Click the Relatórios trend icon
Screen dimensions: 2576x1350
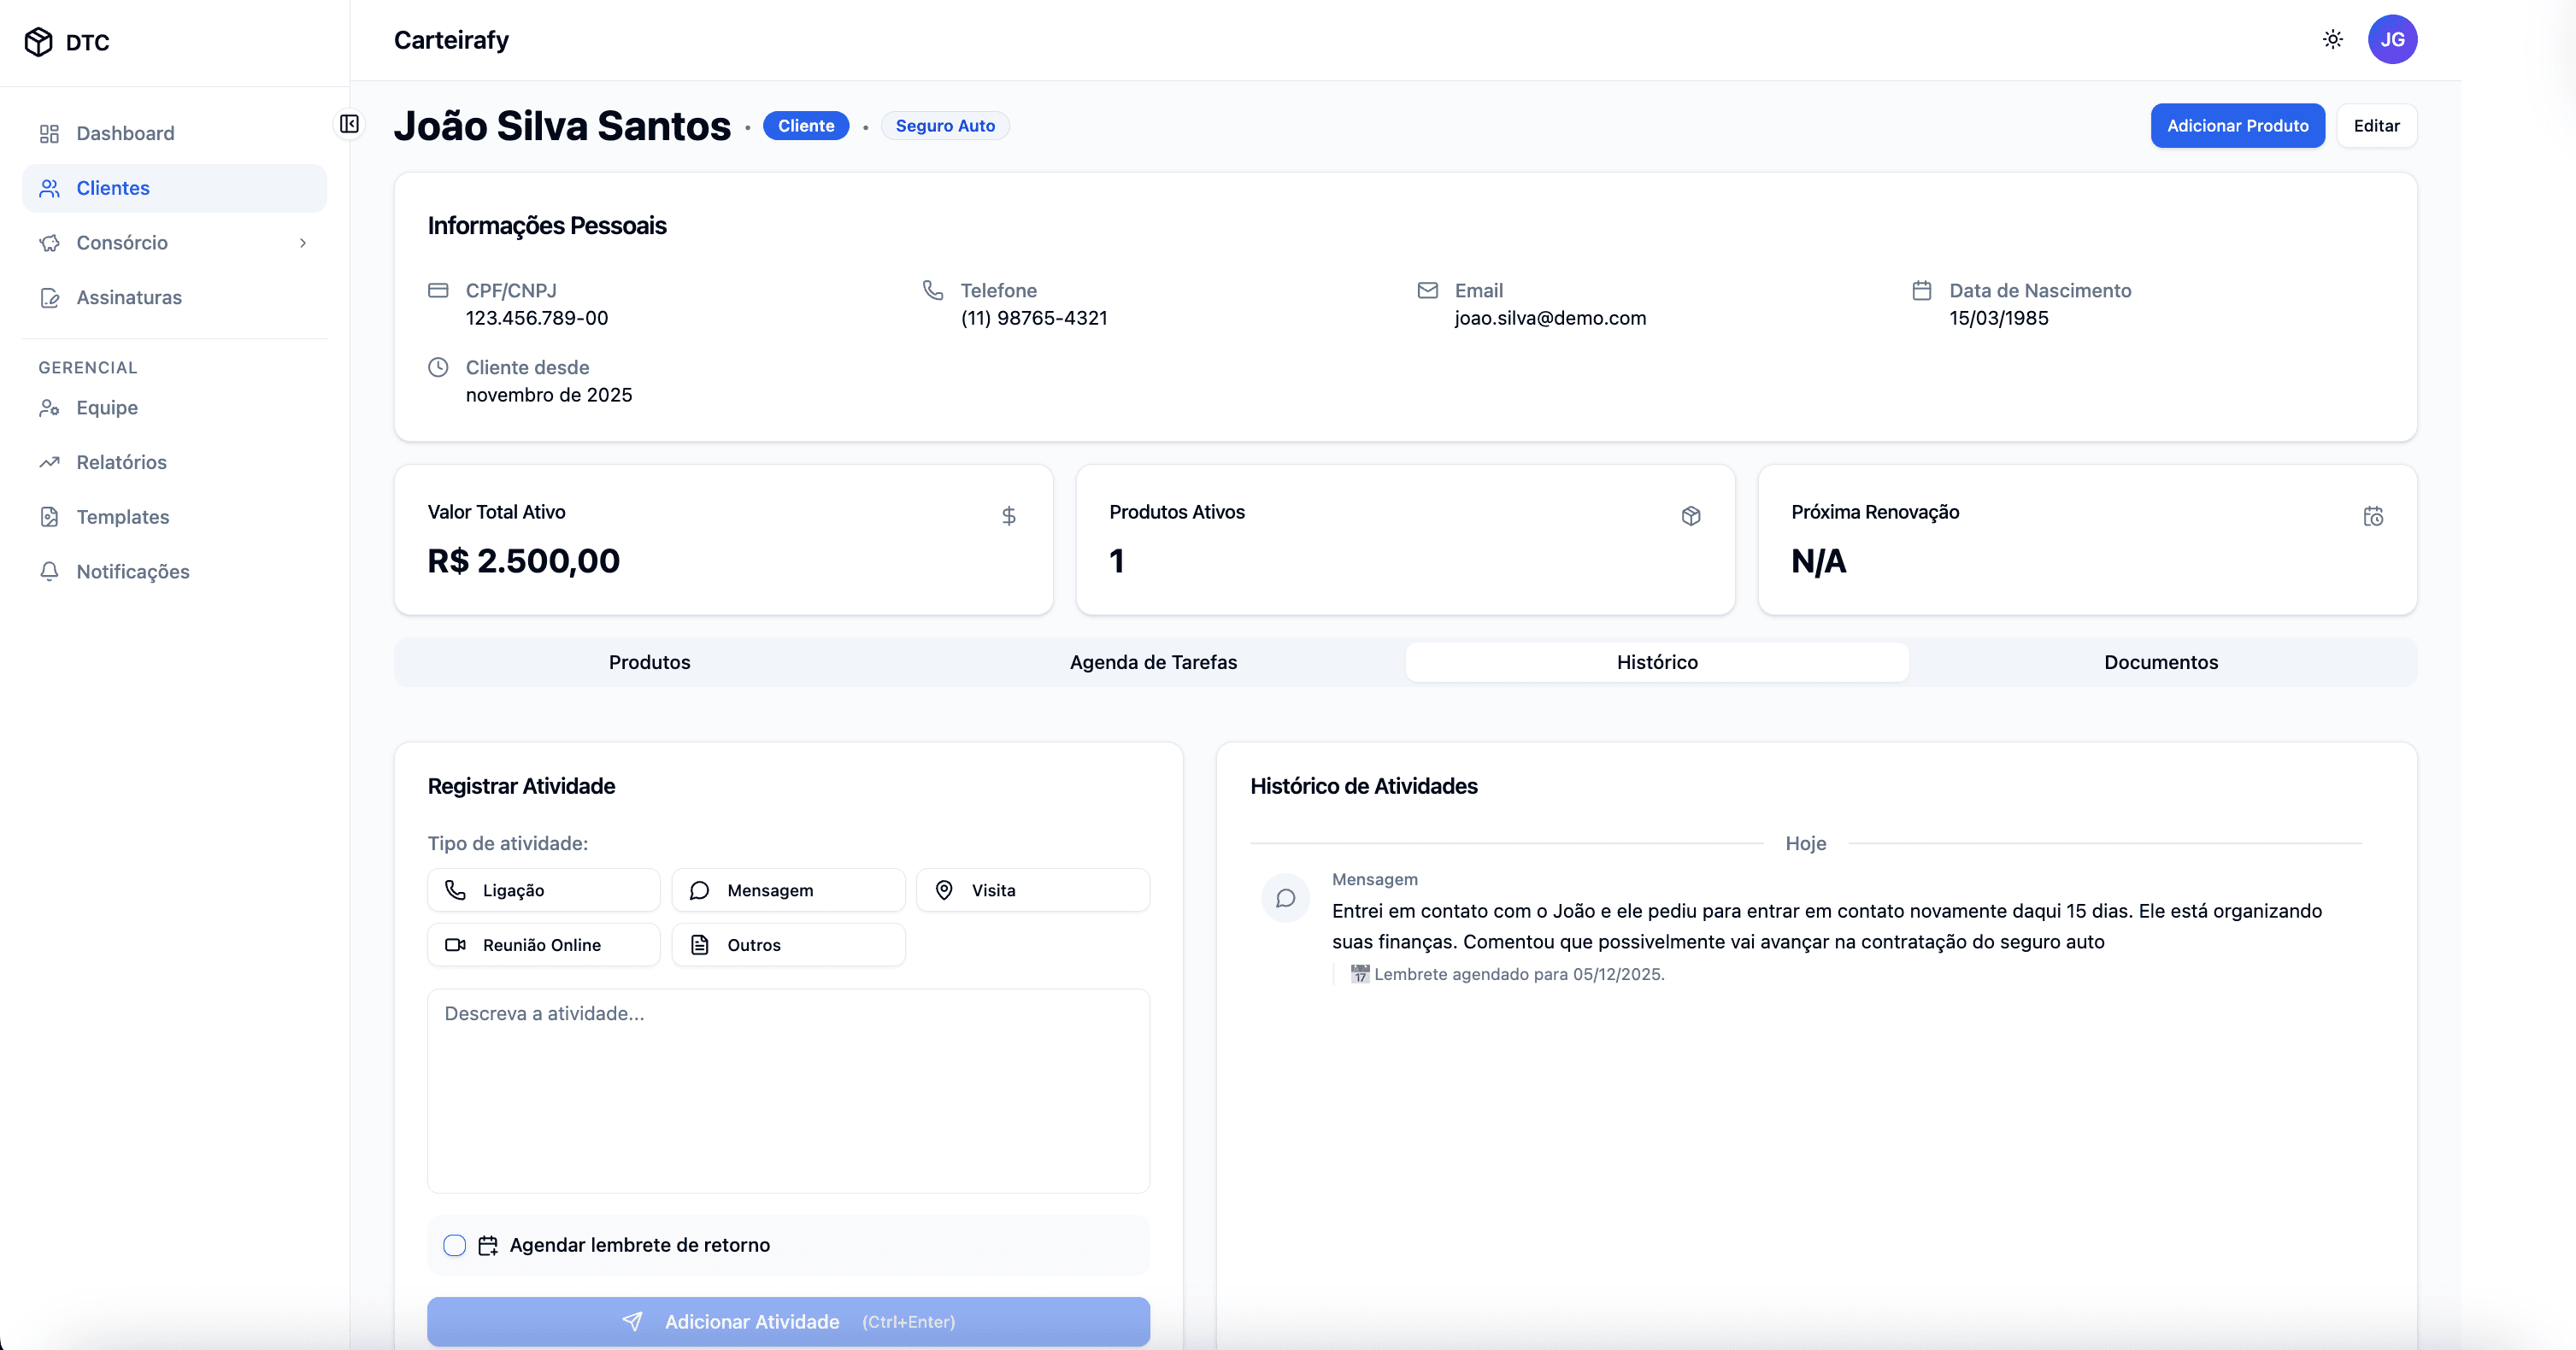[49, 462]
